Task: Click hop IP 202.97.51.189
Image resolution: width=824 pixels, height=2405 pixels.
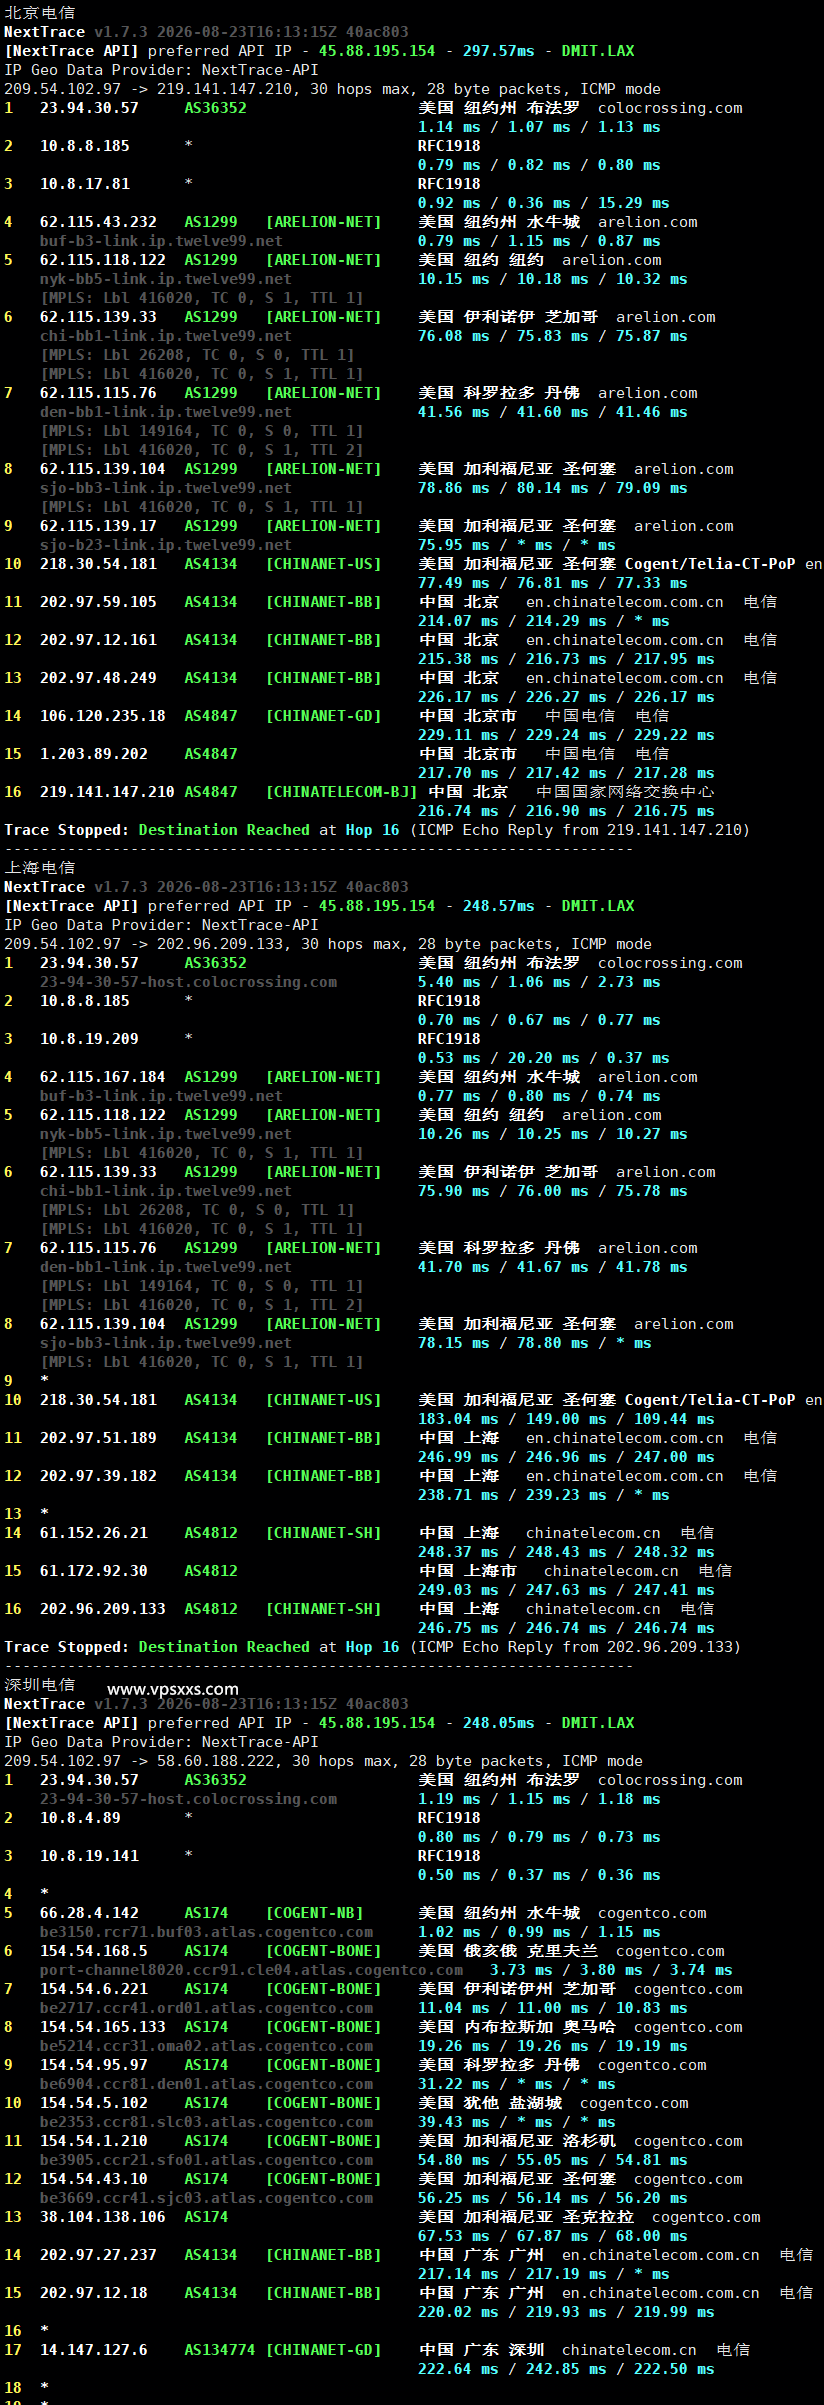Action: tap(98, 1438)
